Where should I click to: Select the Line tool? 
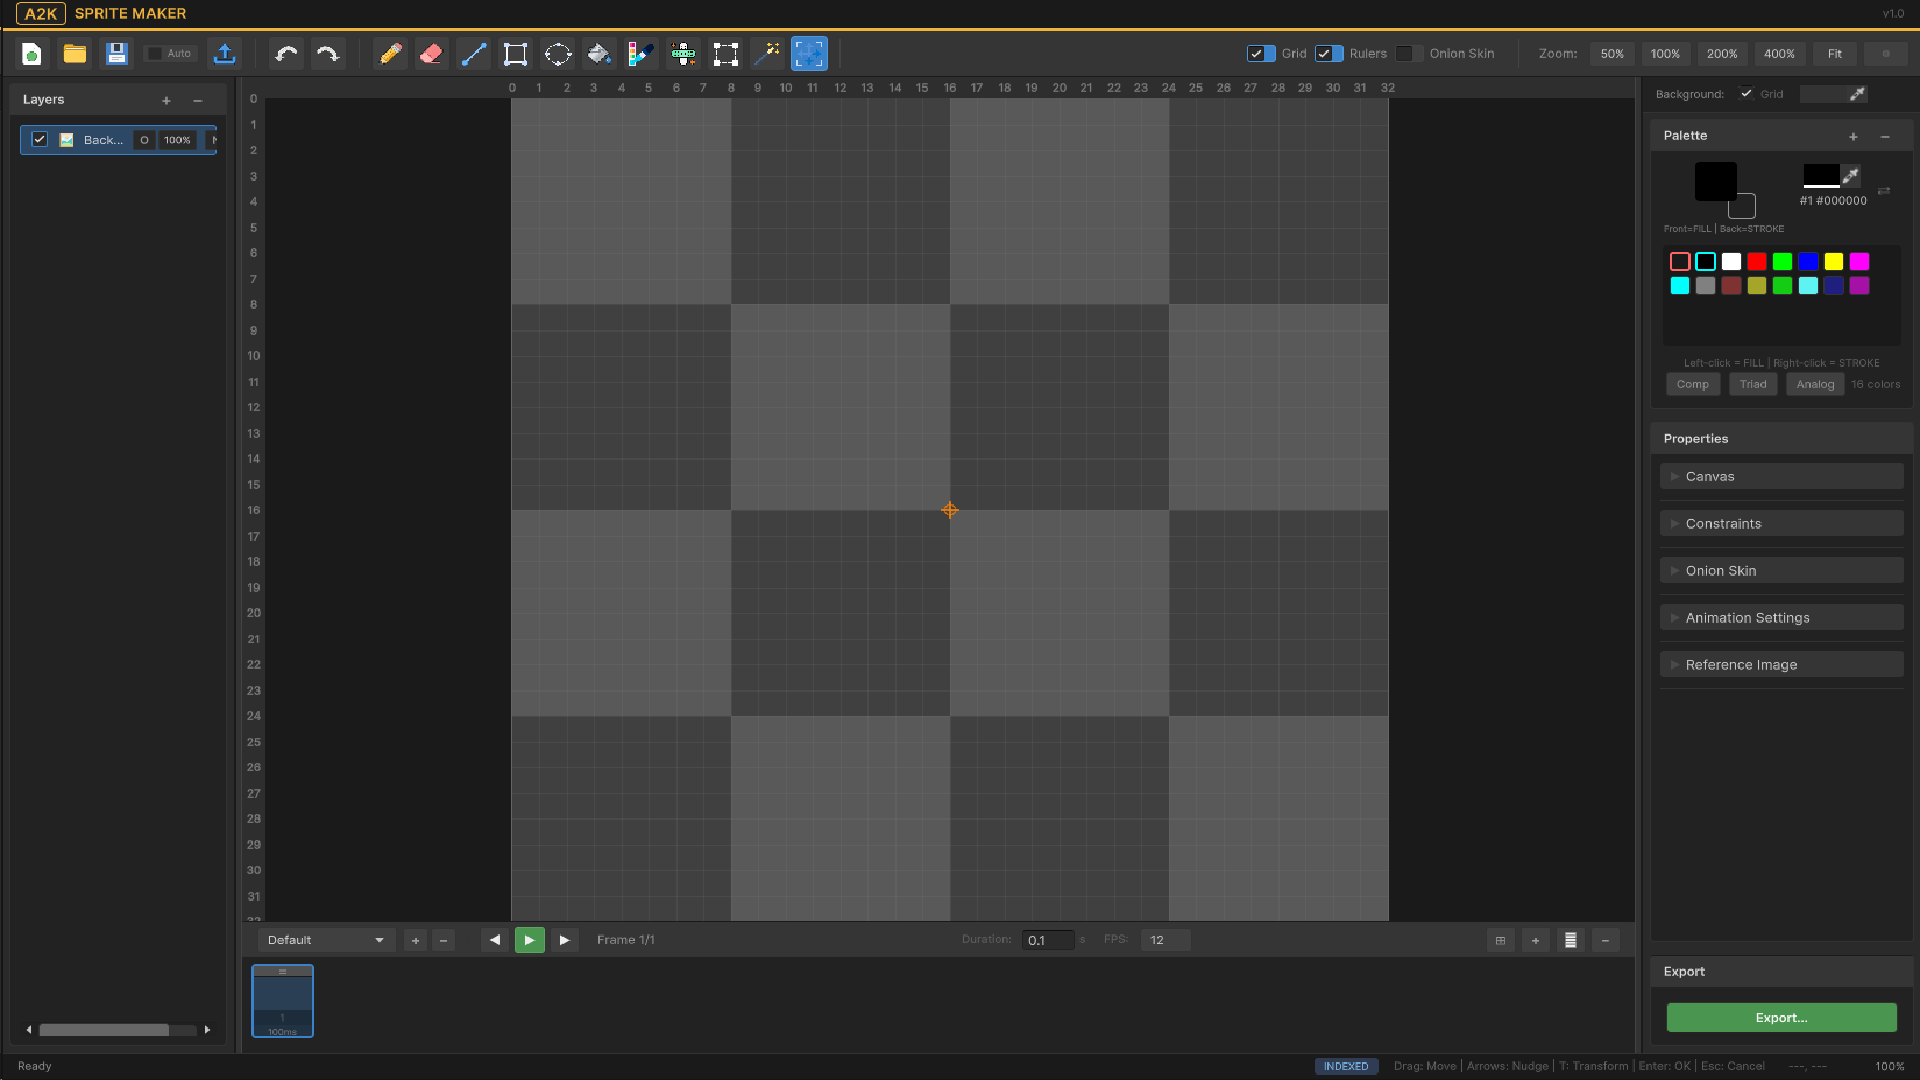(x=474, y=54)
